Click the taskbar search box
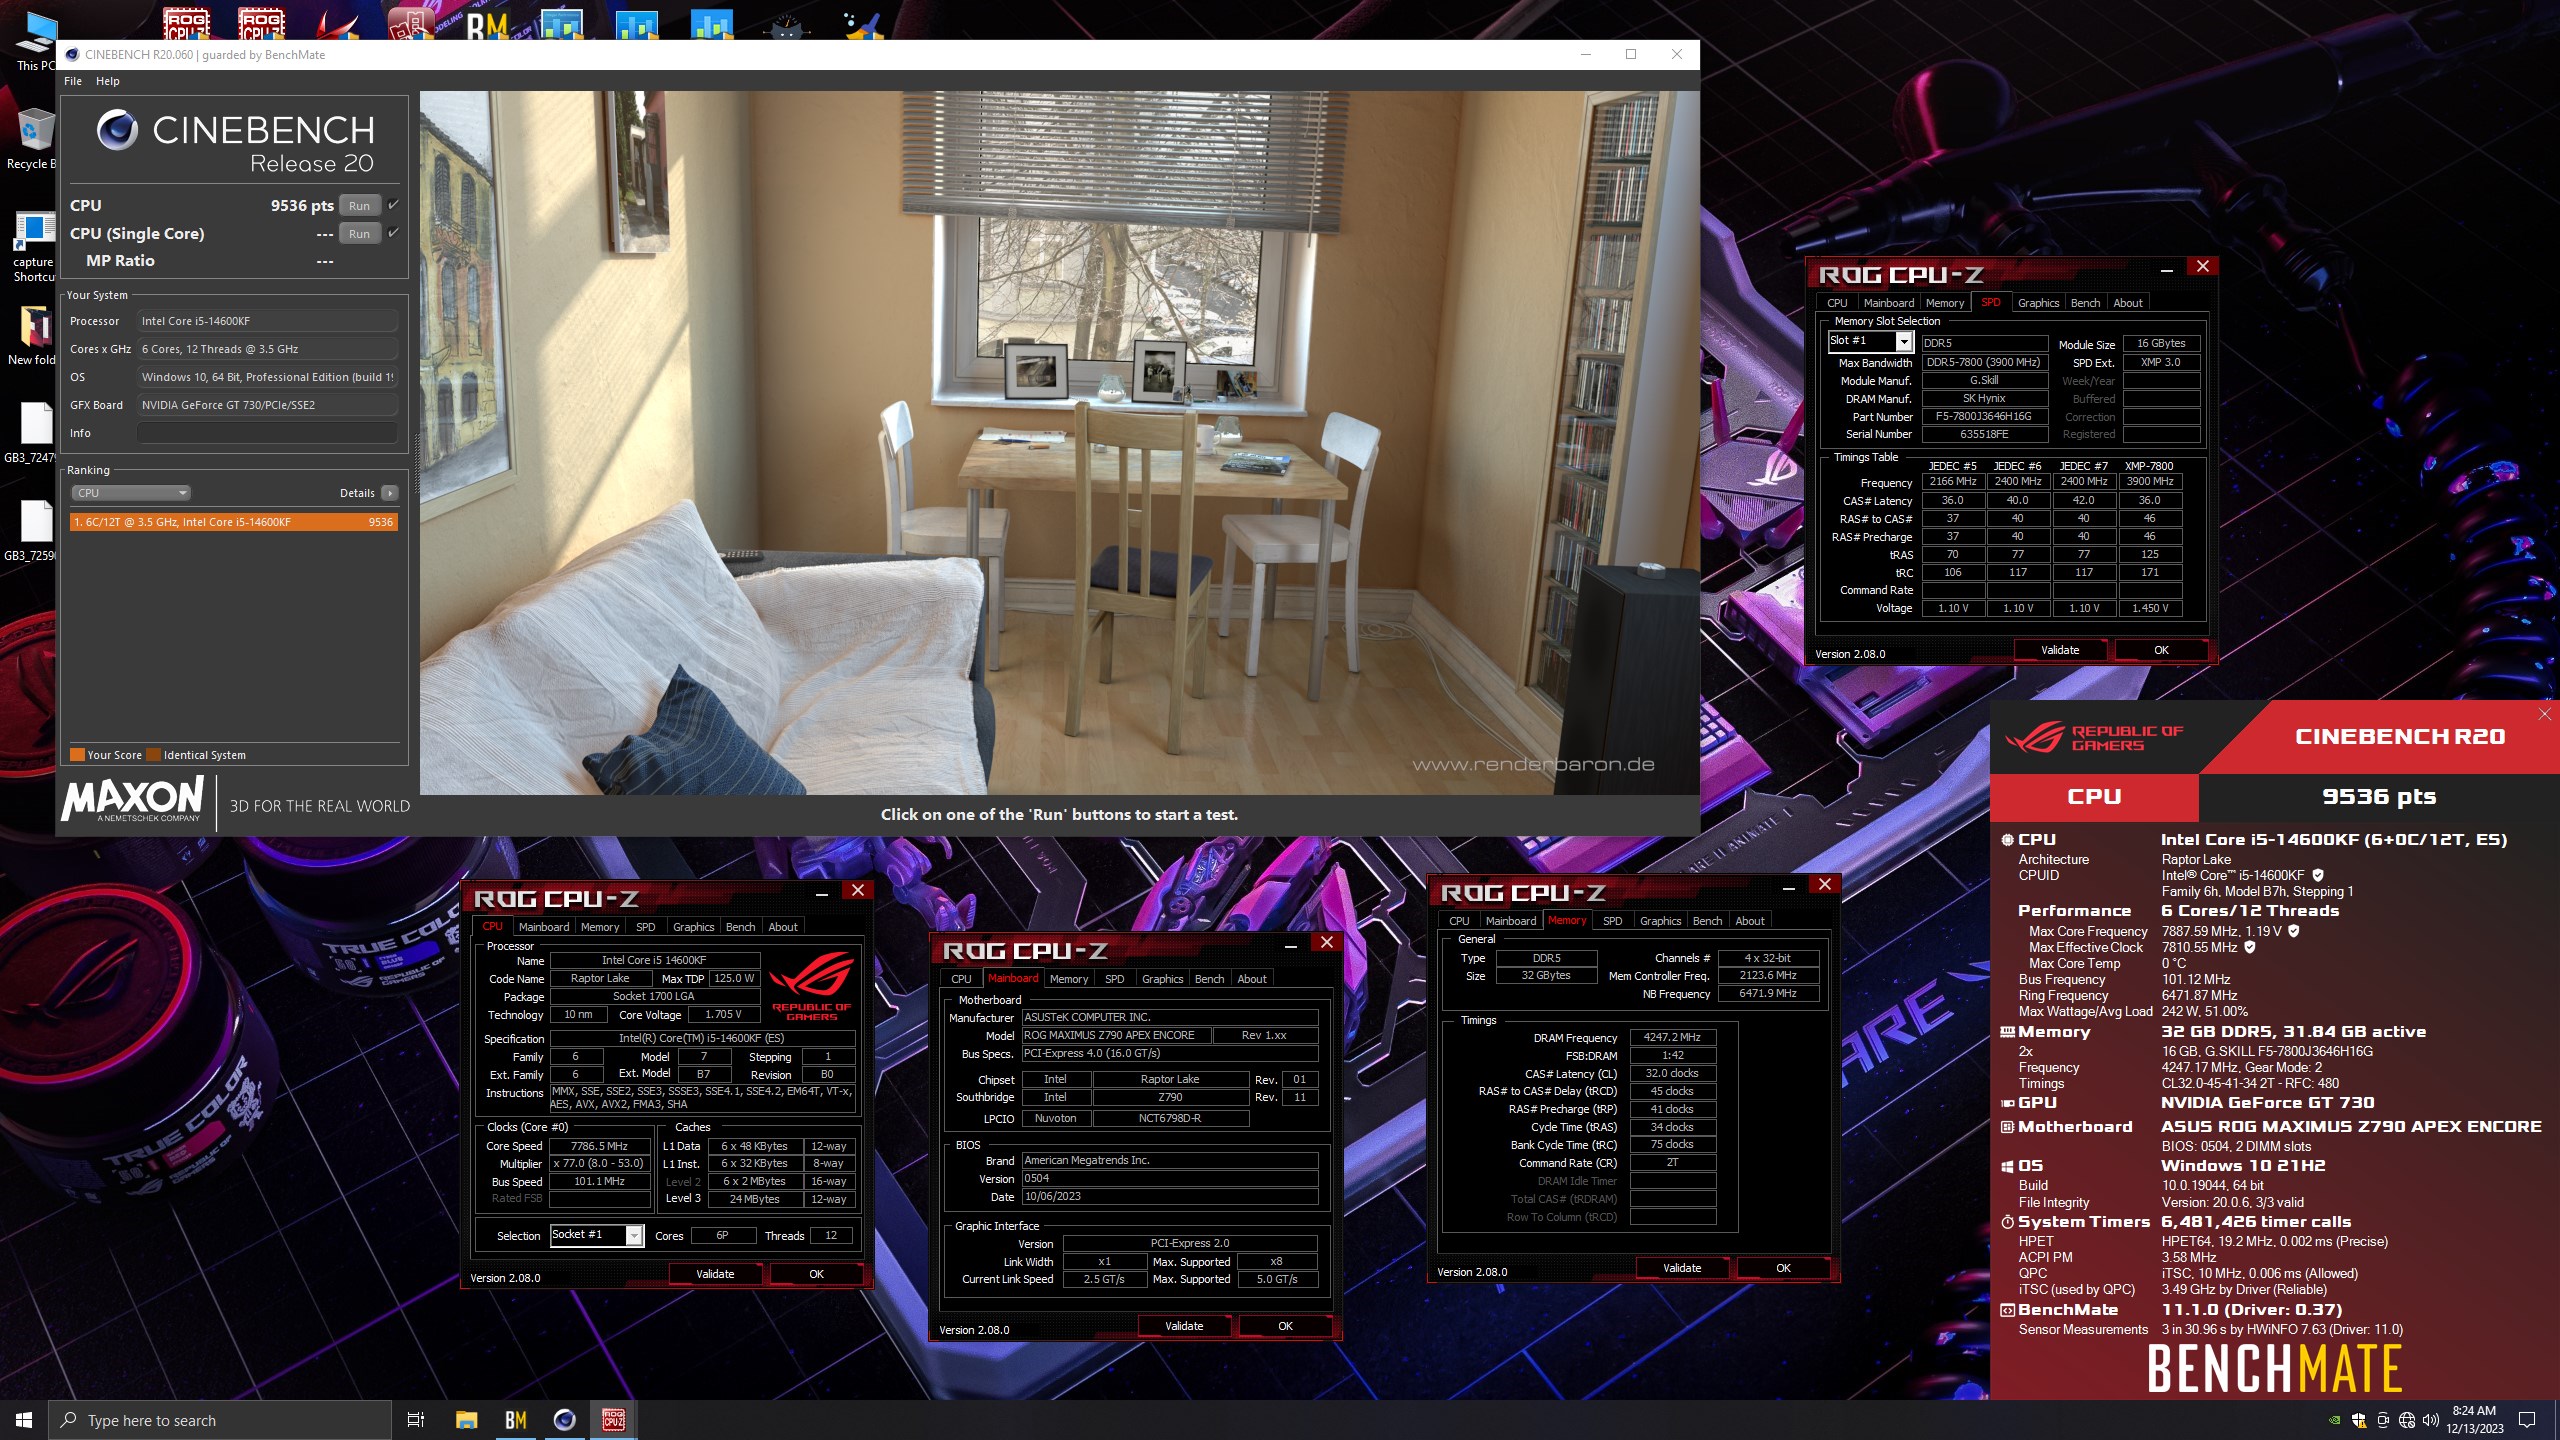The image size is (2560, 1440). pyautogui.click(x=220, y=1420)
